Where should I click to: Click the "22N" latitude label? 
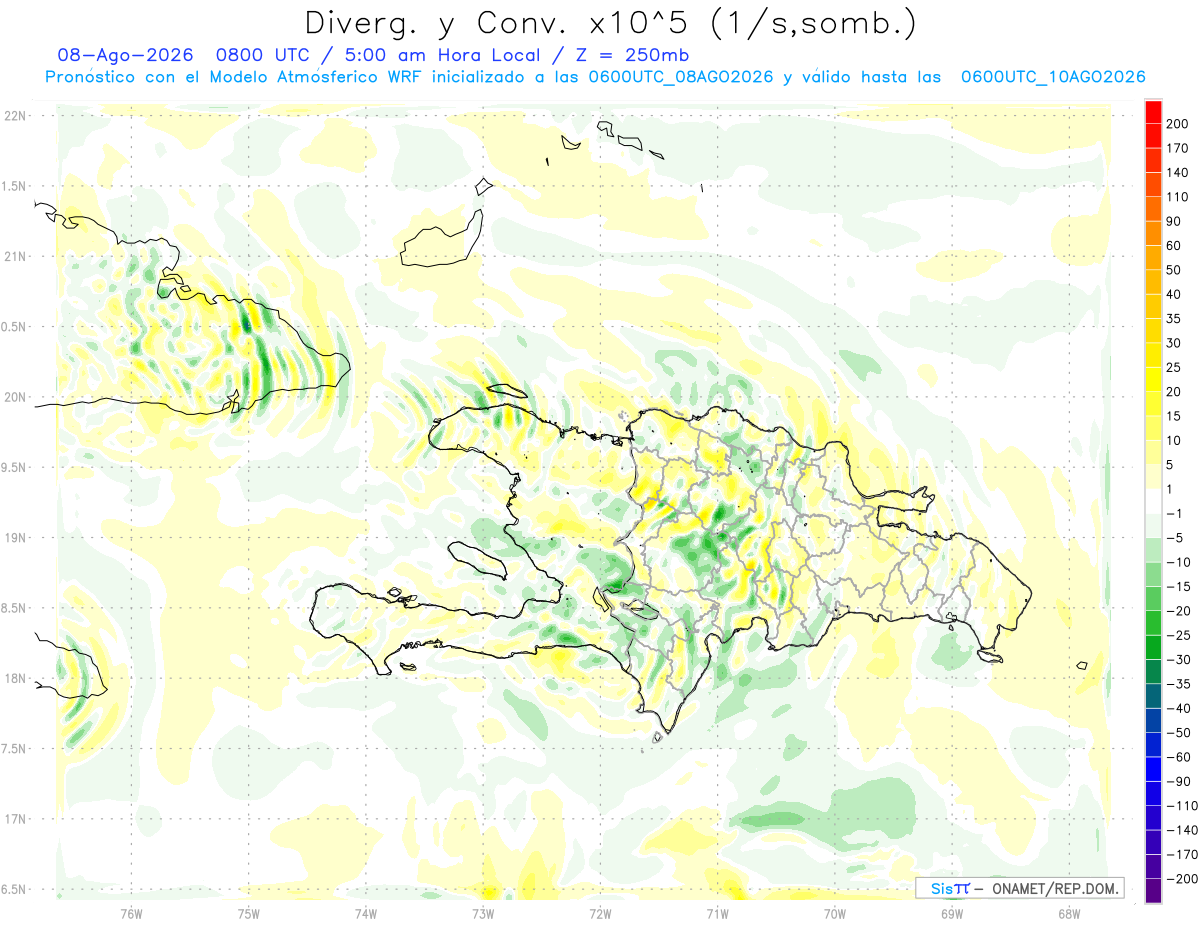(14, 116)
